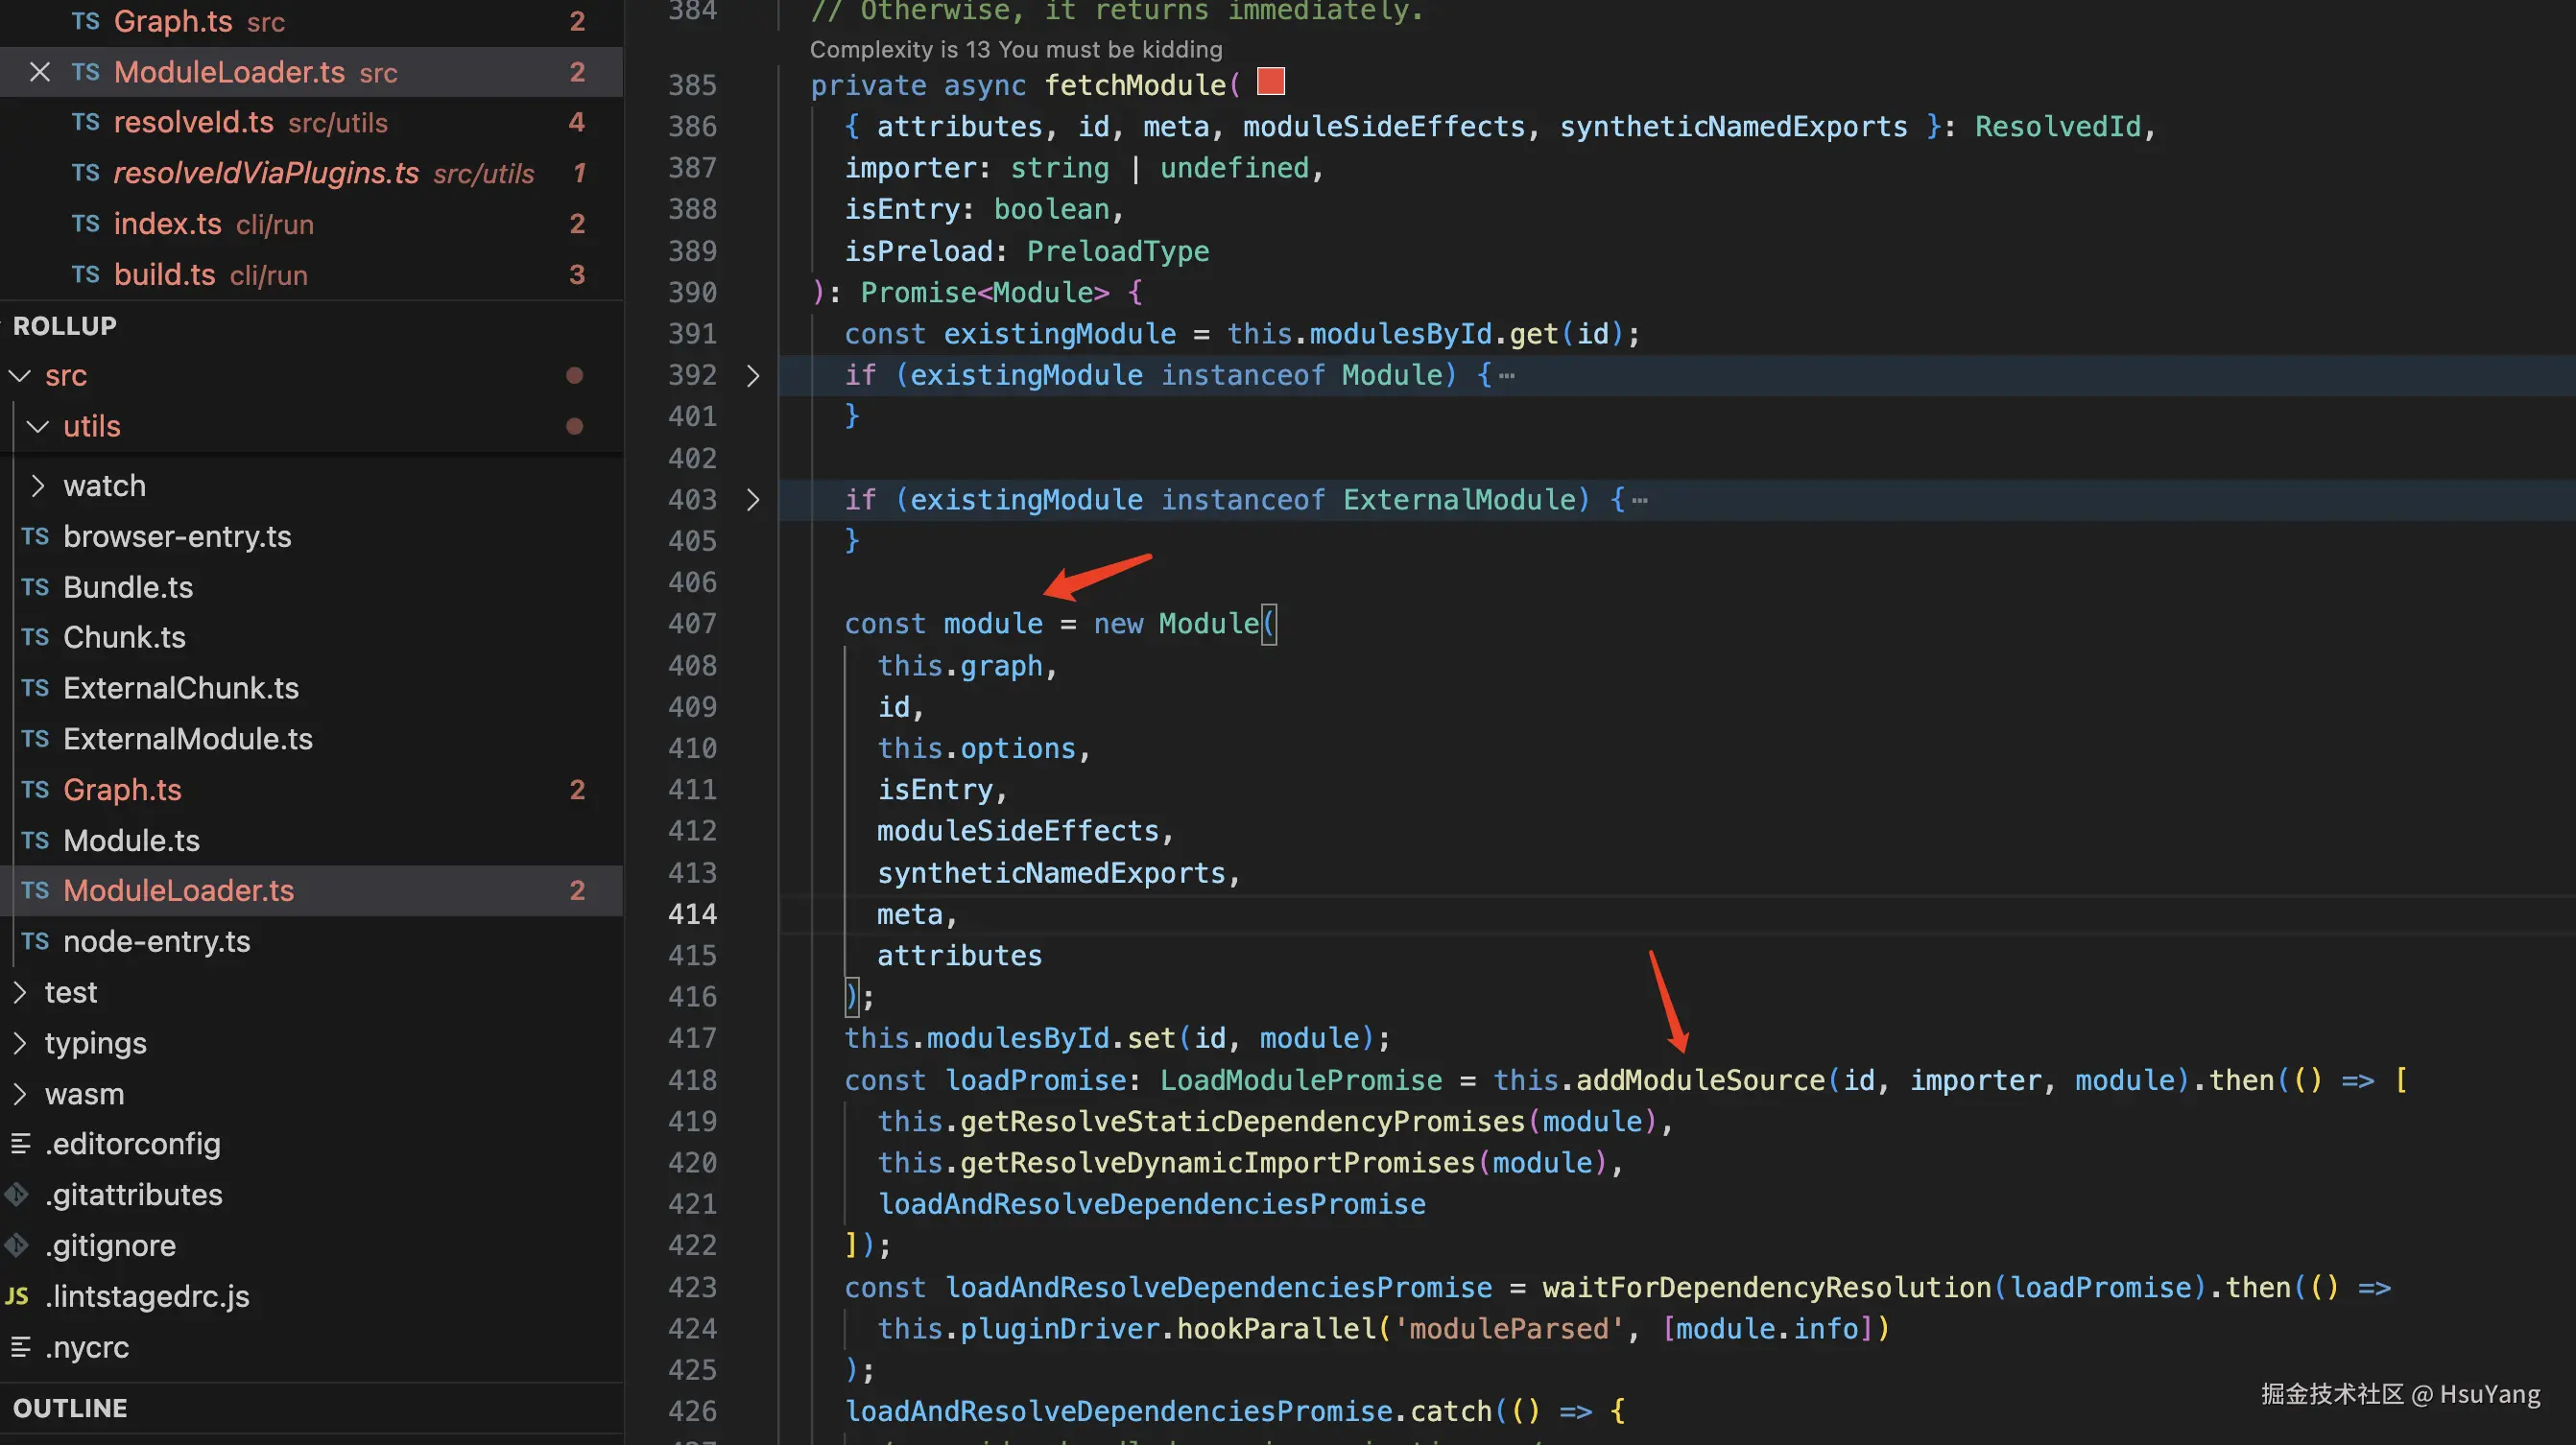
Task: Open the build.ts editor entry
Action: 165,274
